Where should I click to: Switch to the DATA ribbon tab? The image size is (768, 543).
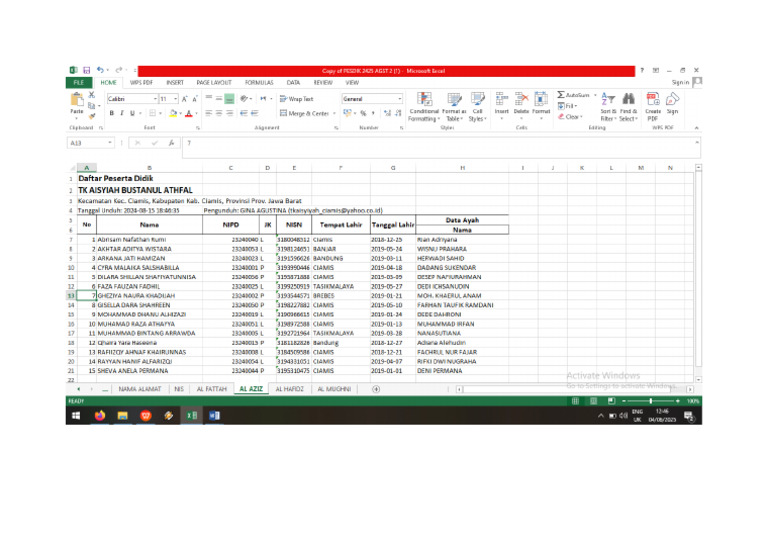coord(293,83)
